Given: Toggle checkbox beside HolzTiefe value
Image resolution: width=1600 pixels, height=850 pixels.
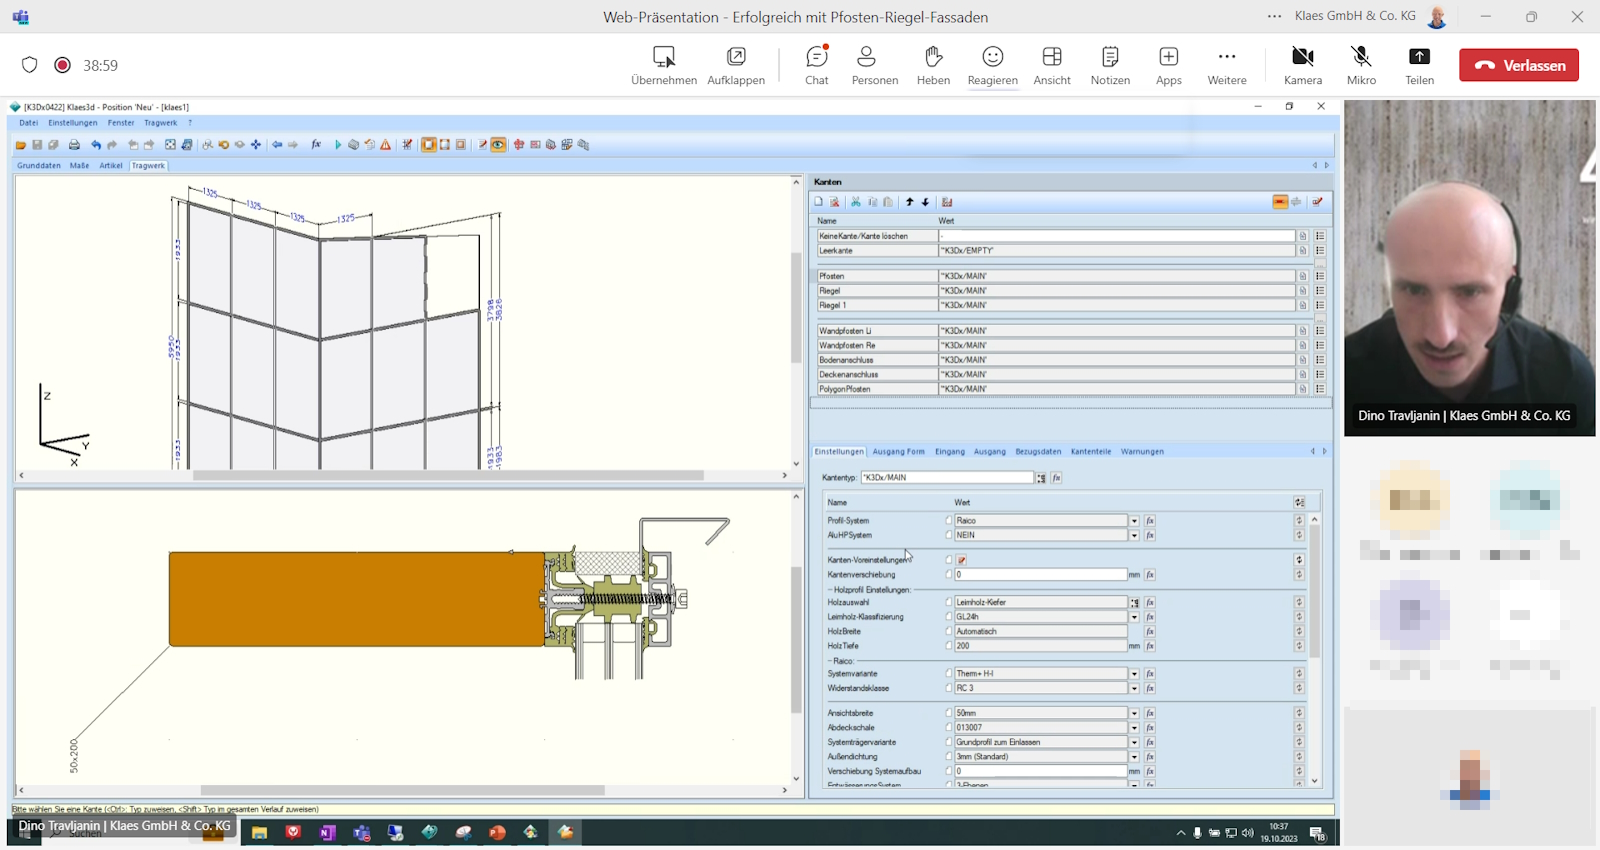Looking at the screenshot, I should [949, 646].
